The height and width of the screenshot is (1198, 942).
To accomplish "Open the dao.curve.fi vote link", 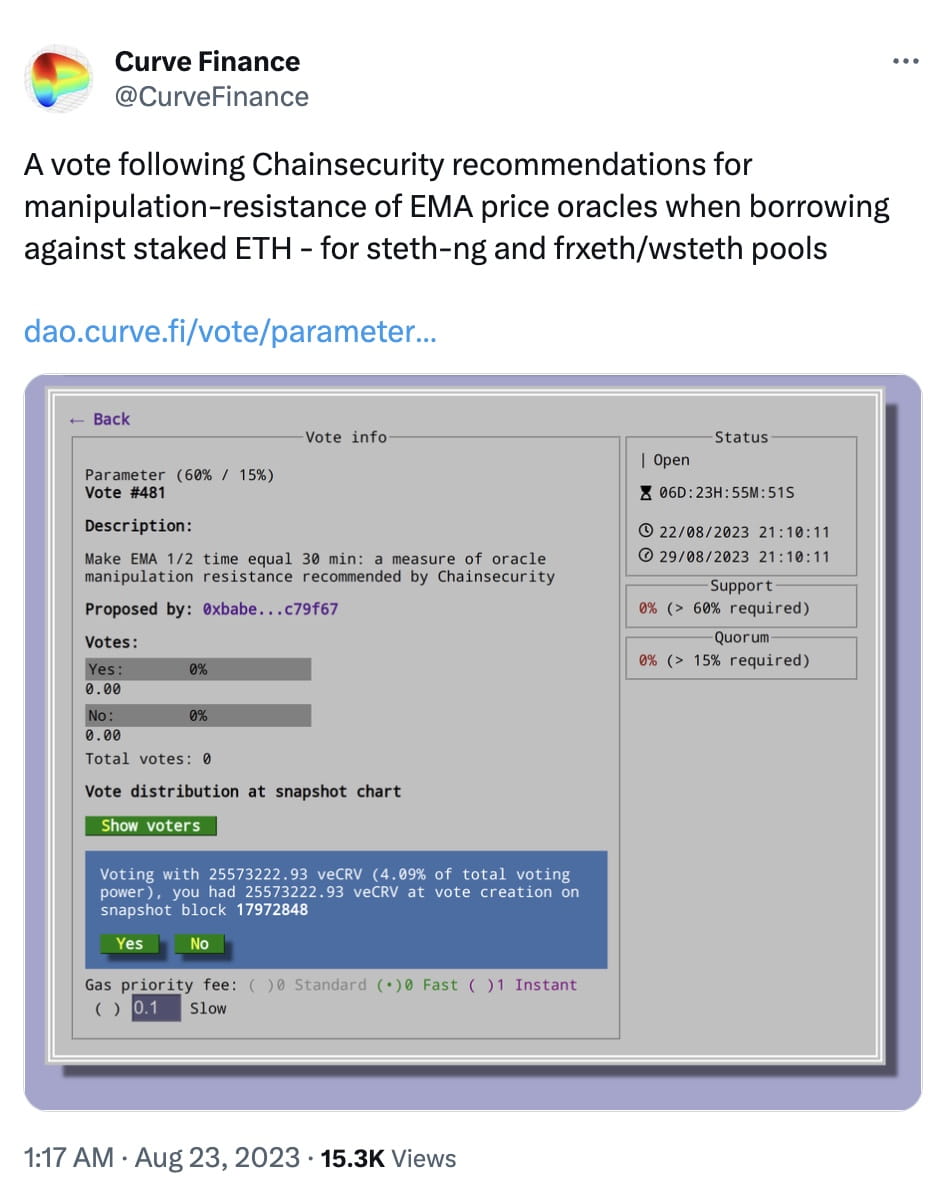I will pyautogui.click(x=230, y=331).
